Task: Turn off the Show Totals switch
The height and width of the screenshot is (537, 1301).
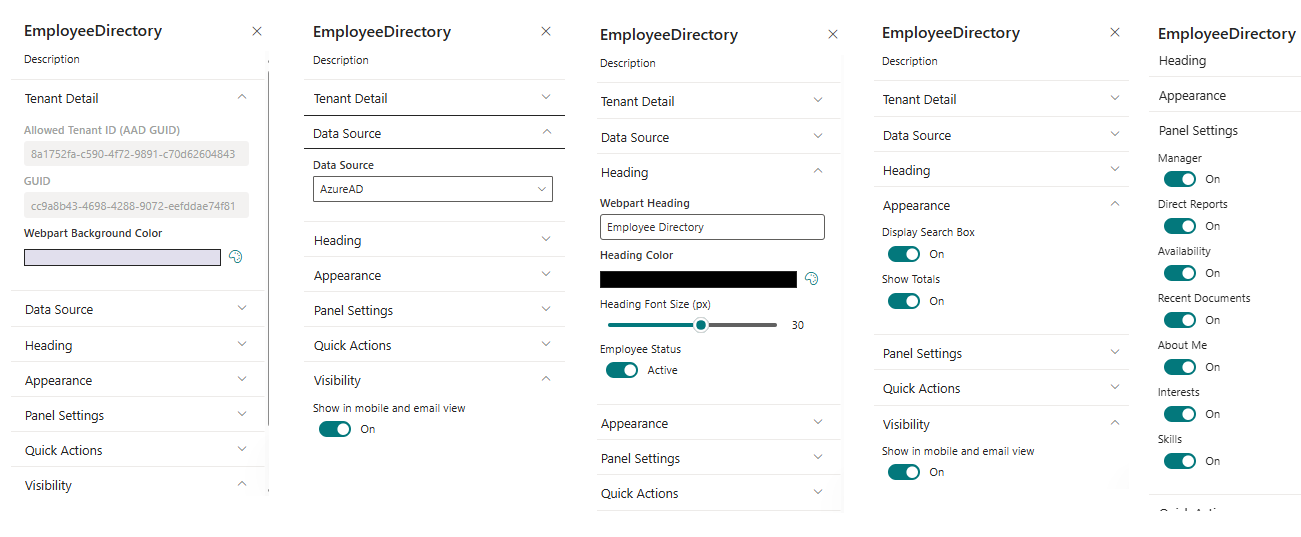Action: pos(904,301)
